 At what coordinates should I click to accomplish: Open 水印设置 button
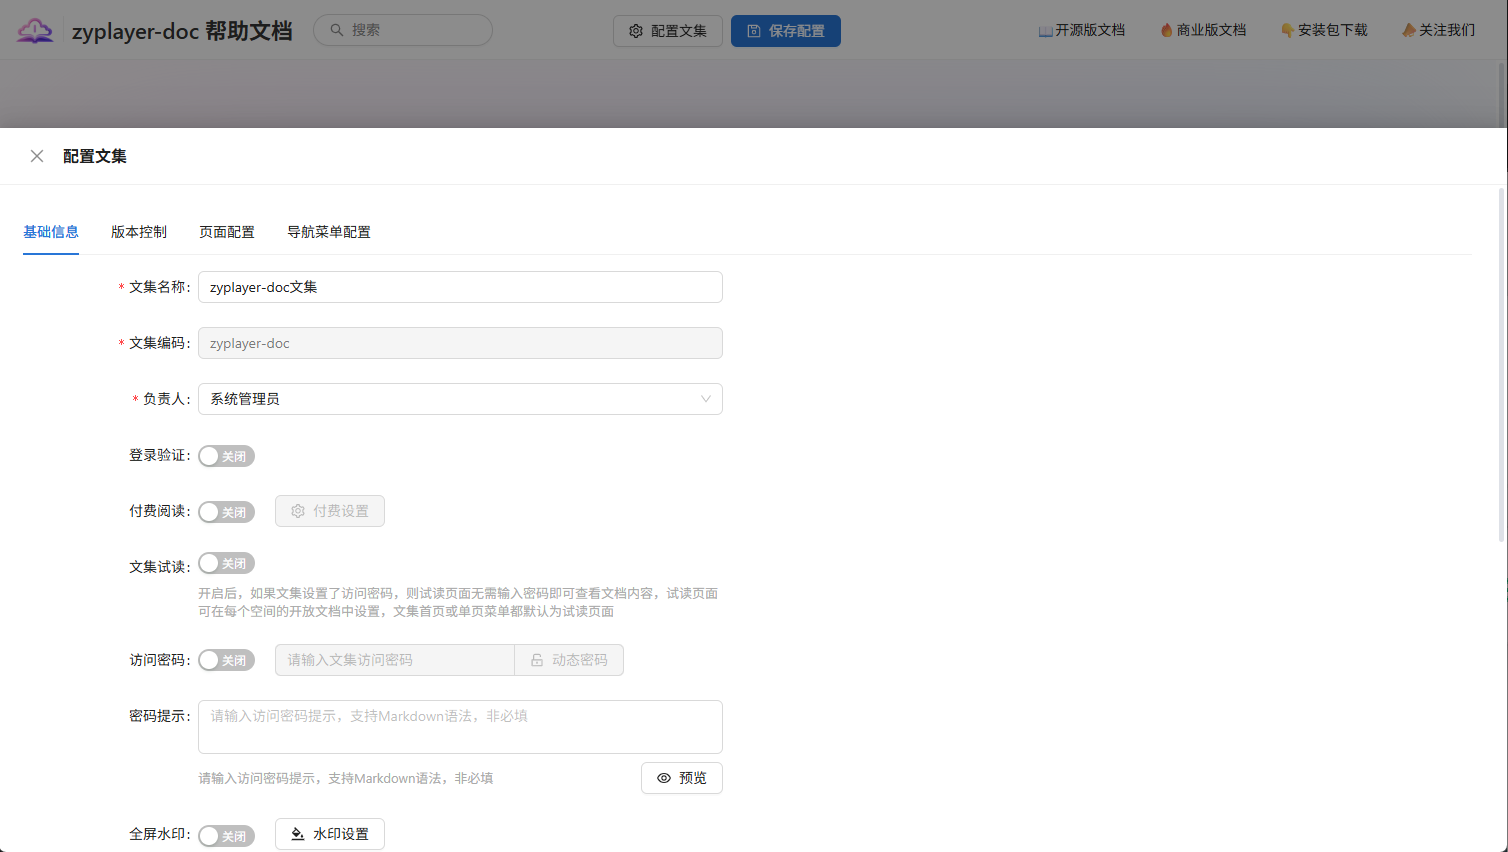330,834
